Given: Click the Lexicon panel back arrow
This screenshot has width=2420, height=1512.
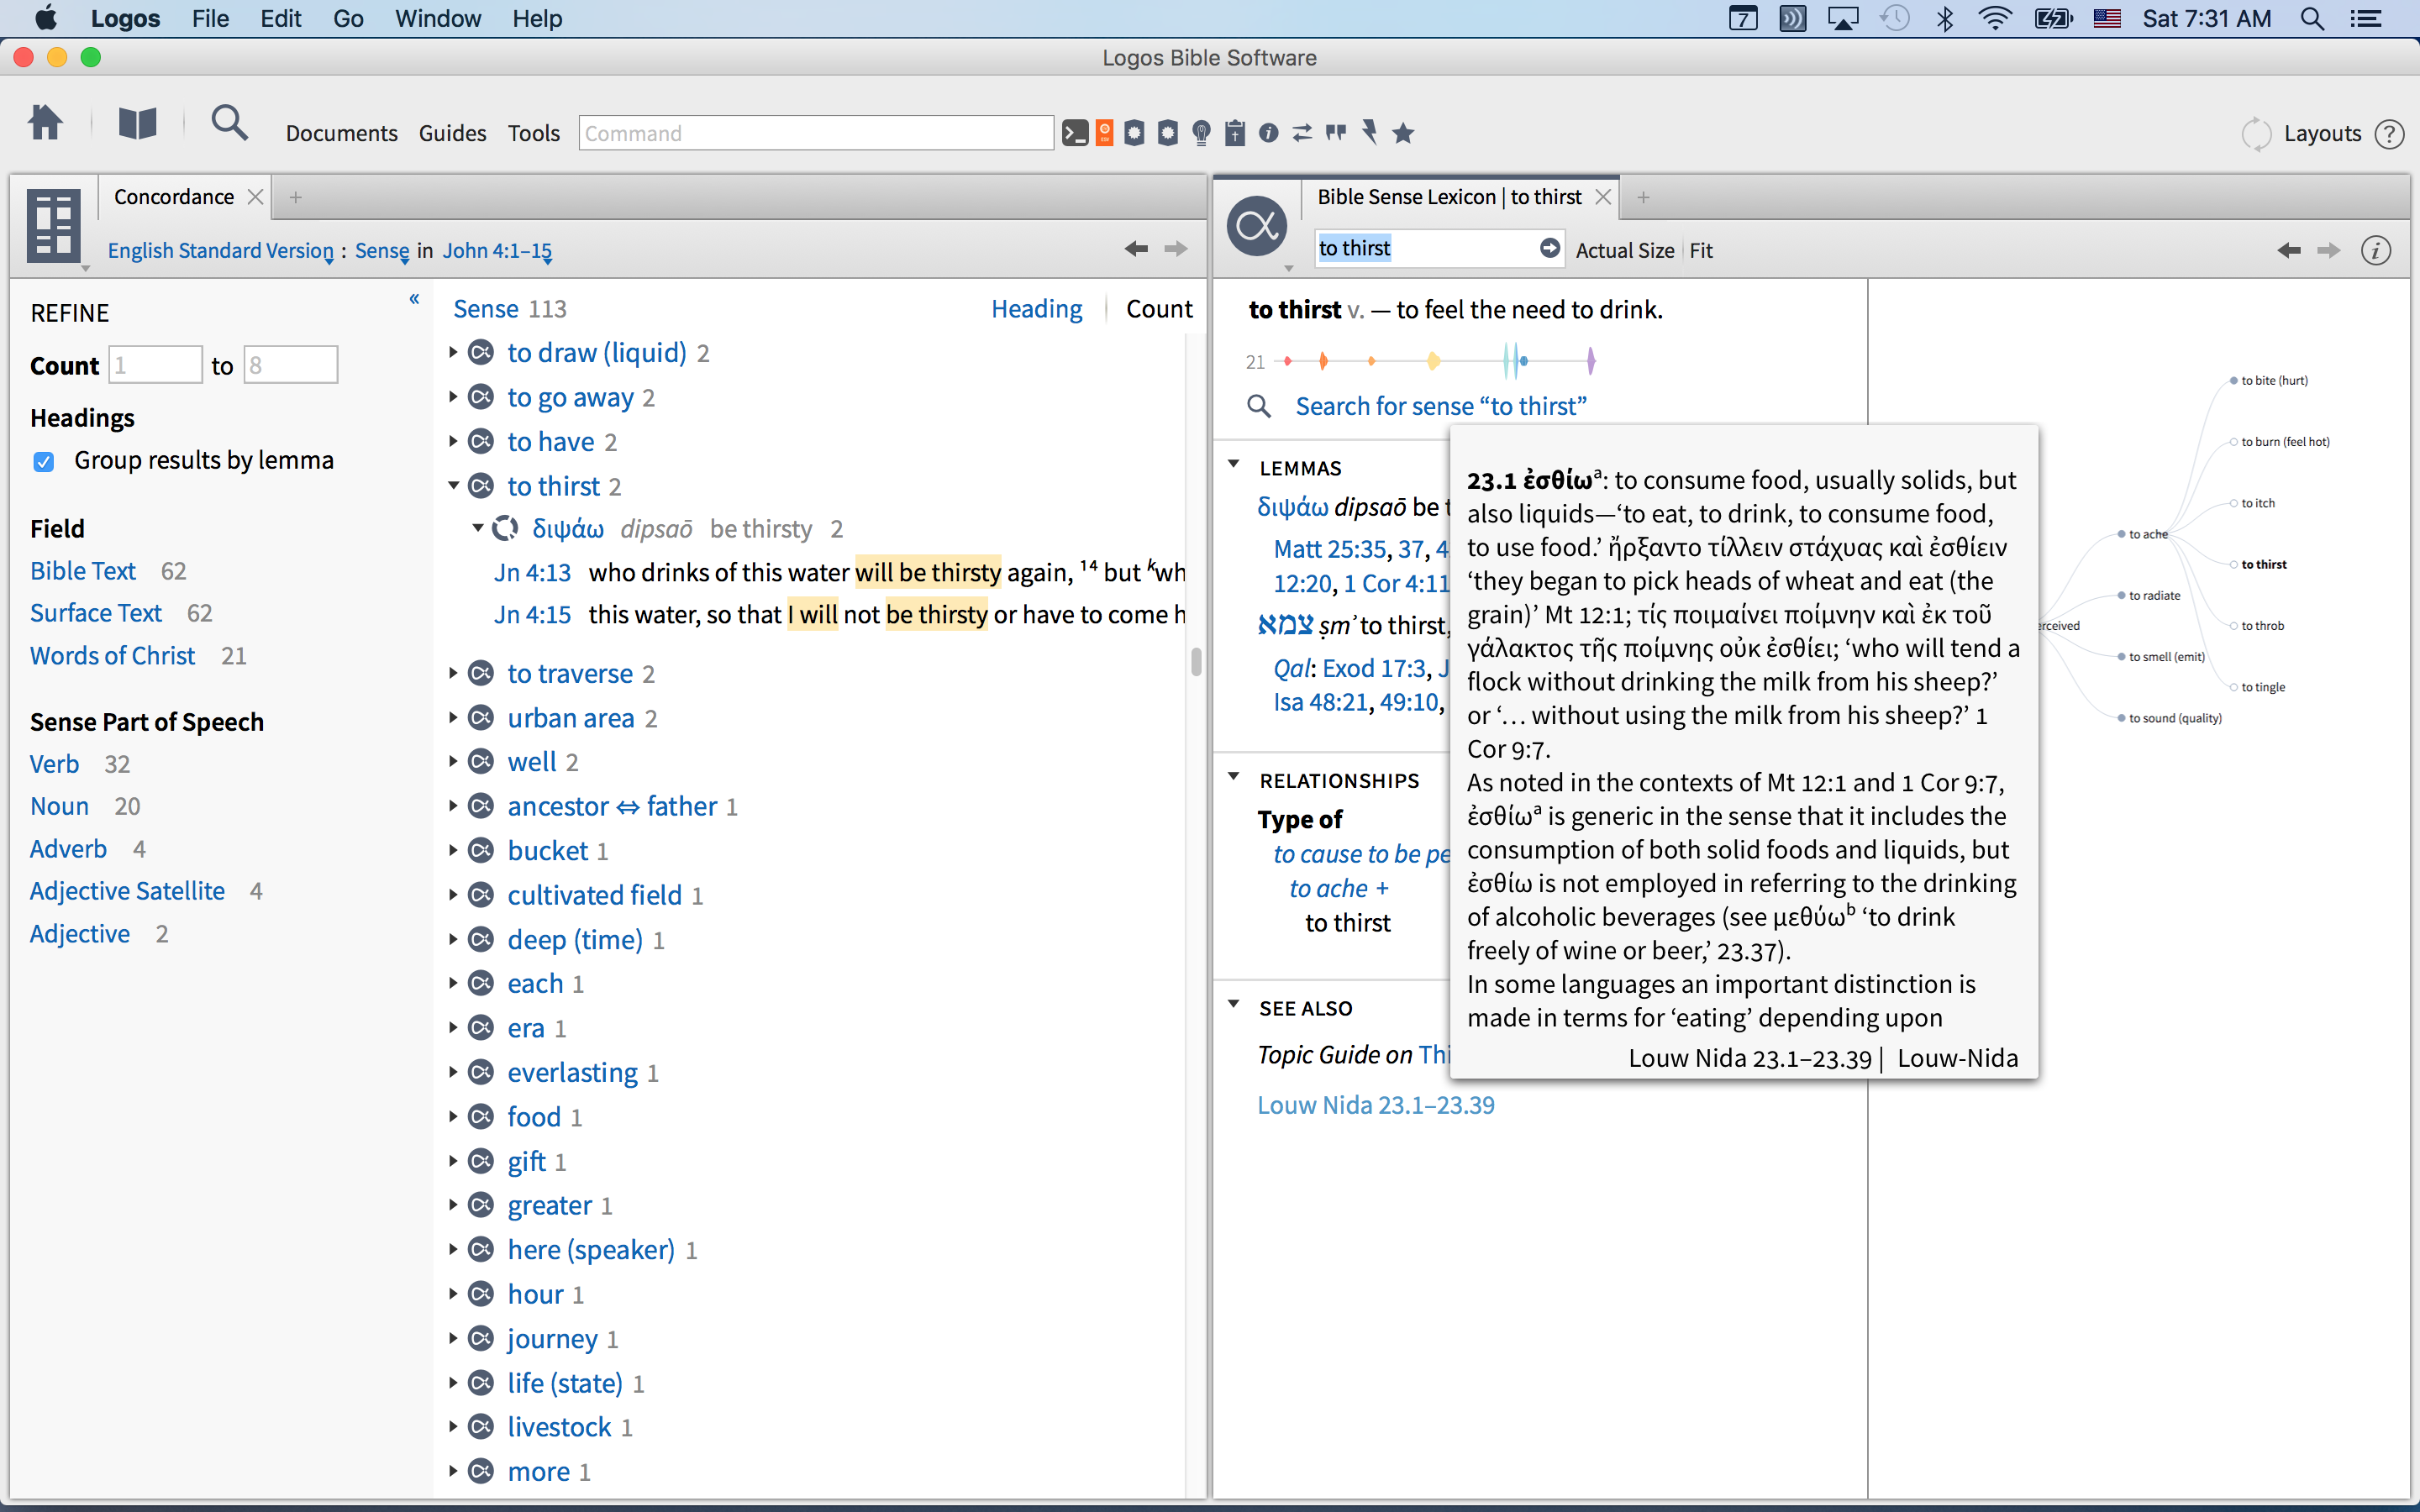Looking at the screenshot, I should tap(2289, 250).
